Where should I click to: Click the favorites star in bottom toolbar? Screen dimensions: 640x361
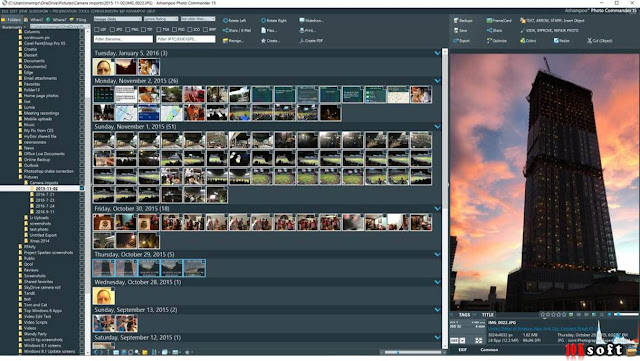coord(187,352)
